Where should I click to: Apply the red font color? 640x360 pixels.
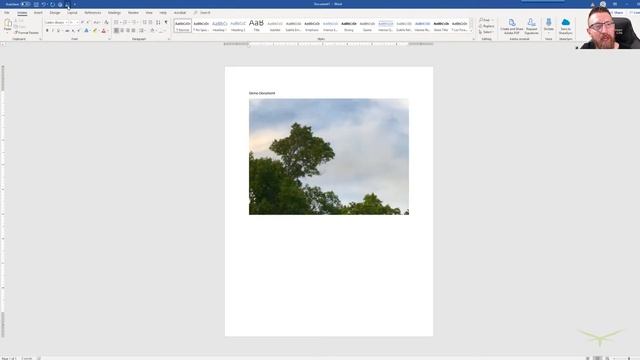[x=104, y=31]
